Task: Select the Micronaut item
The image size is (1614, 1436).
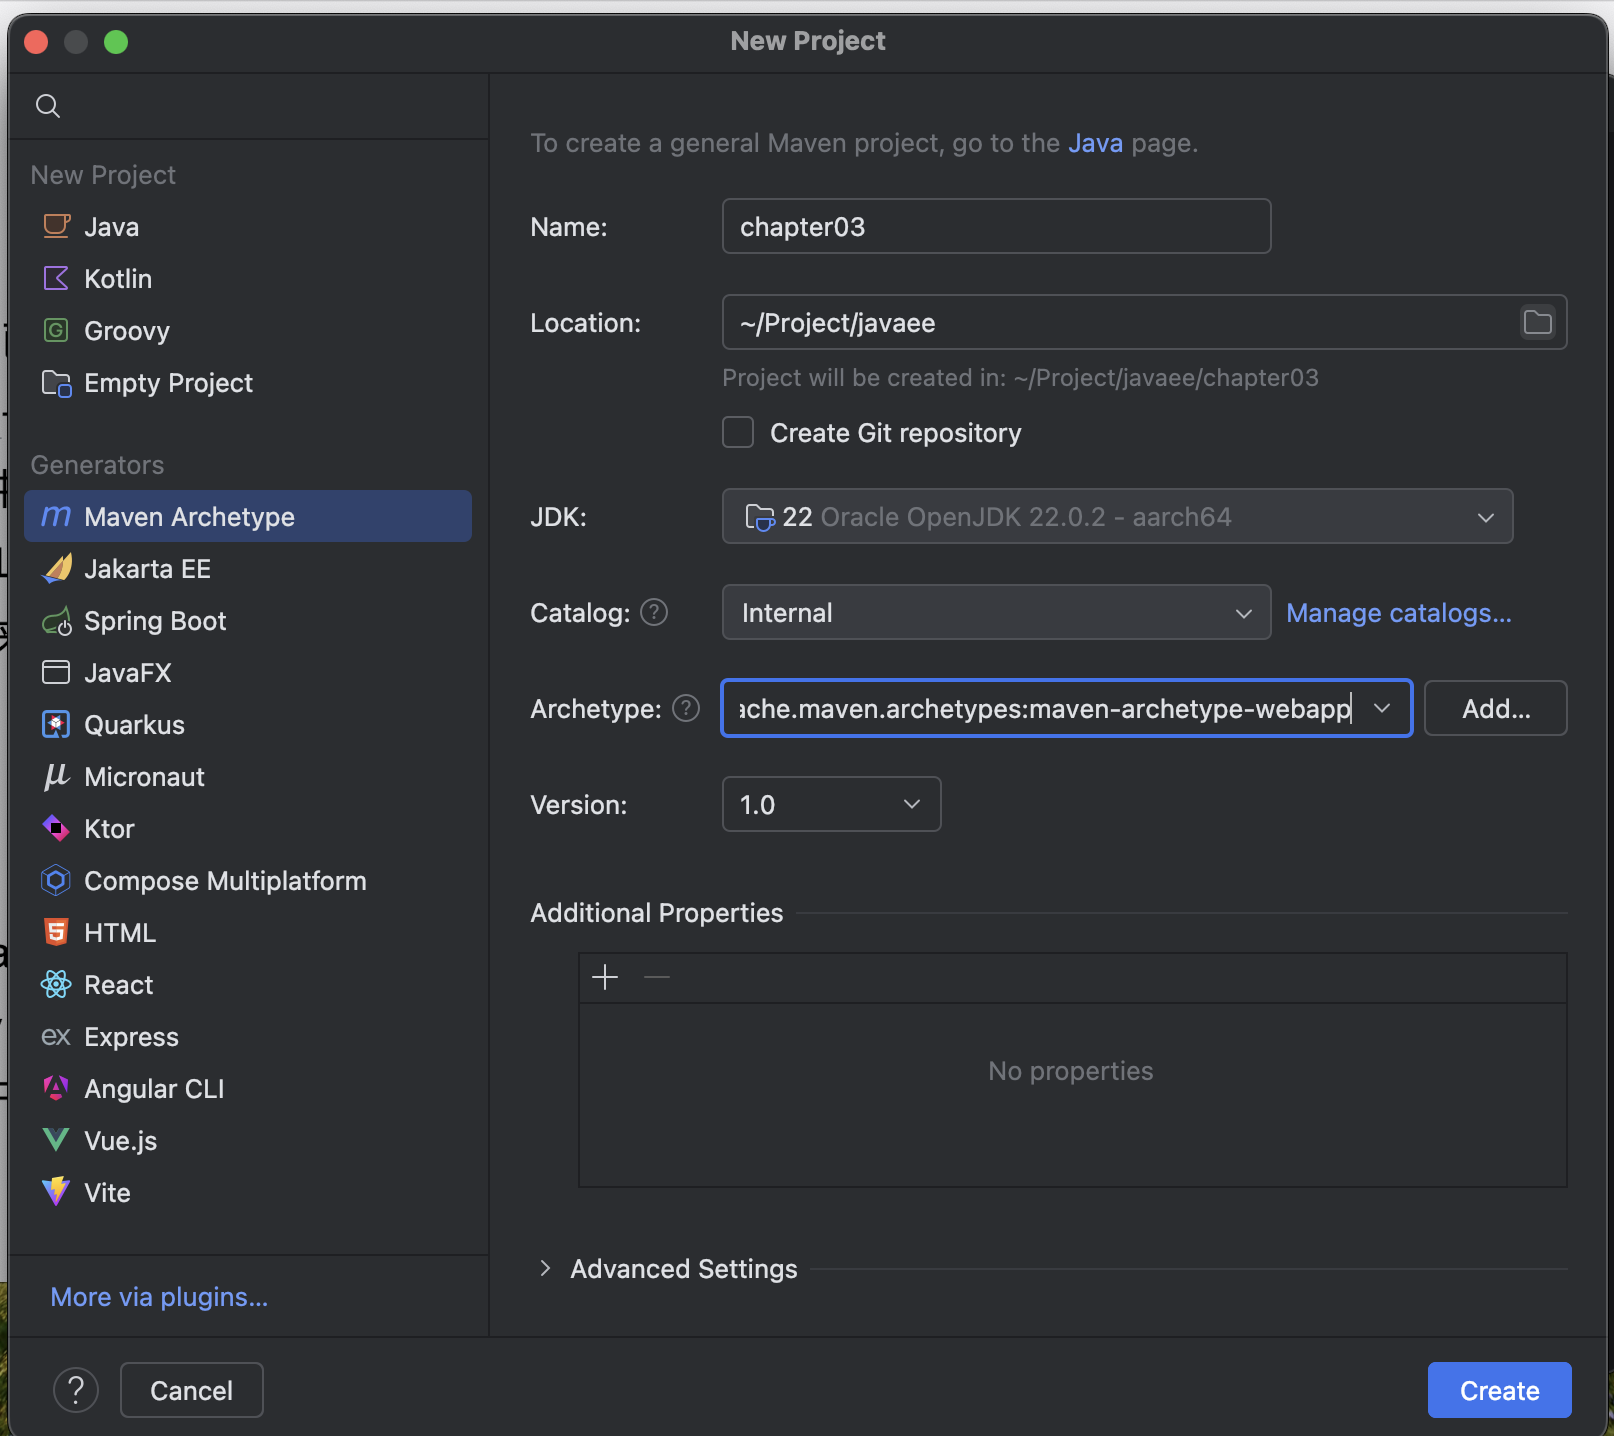Action: tap(248, 776)
